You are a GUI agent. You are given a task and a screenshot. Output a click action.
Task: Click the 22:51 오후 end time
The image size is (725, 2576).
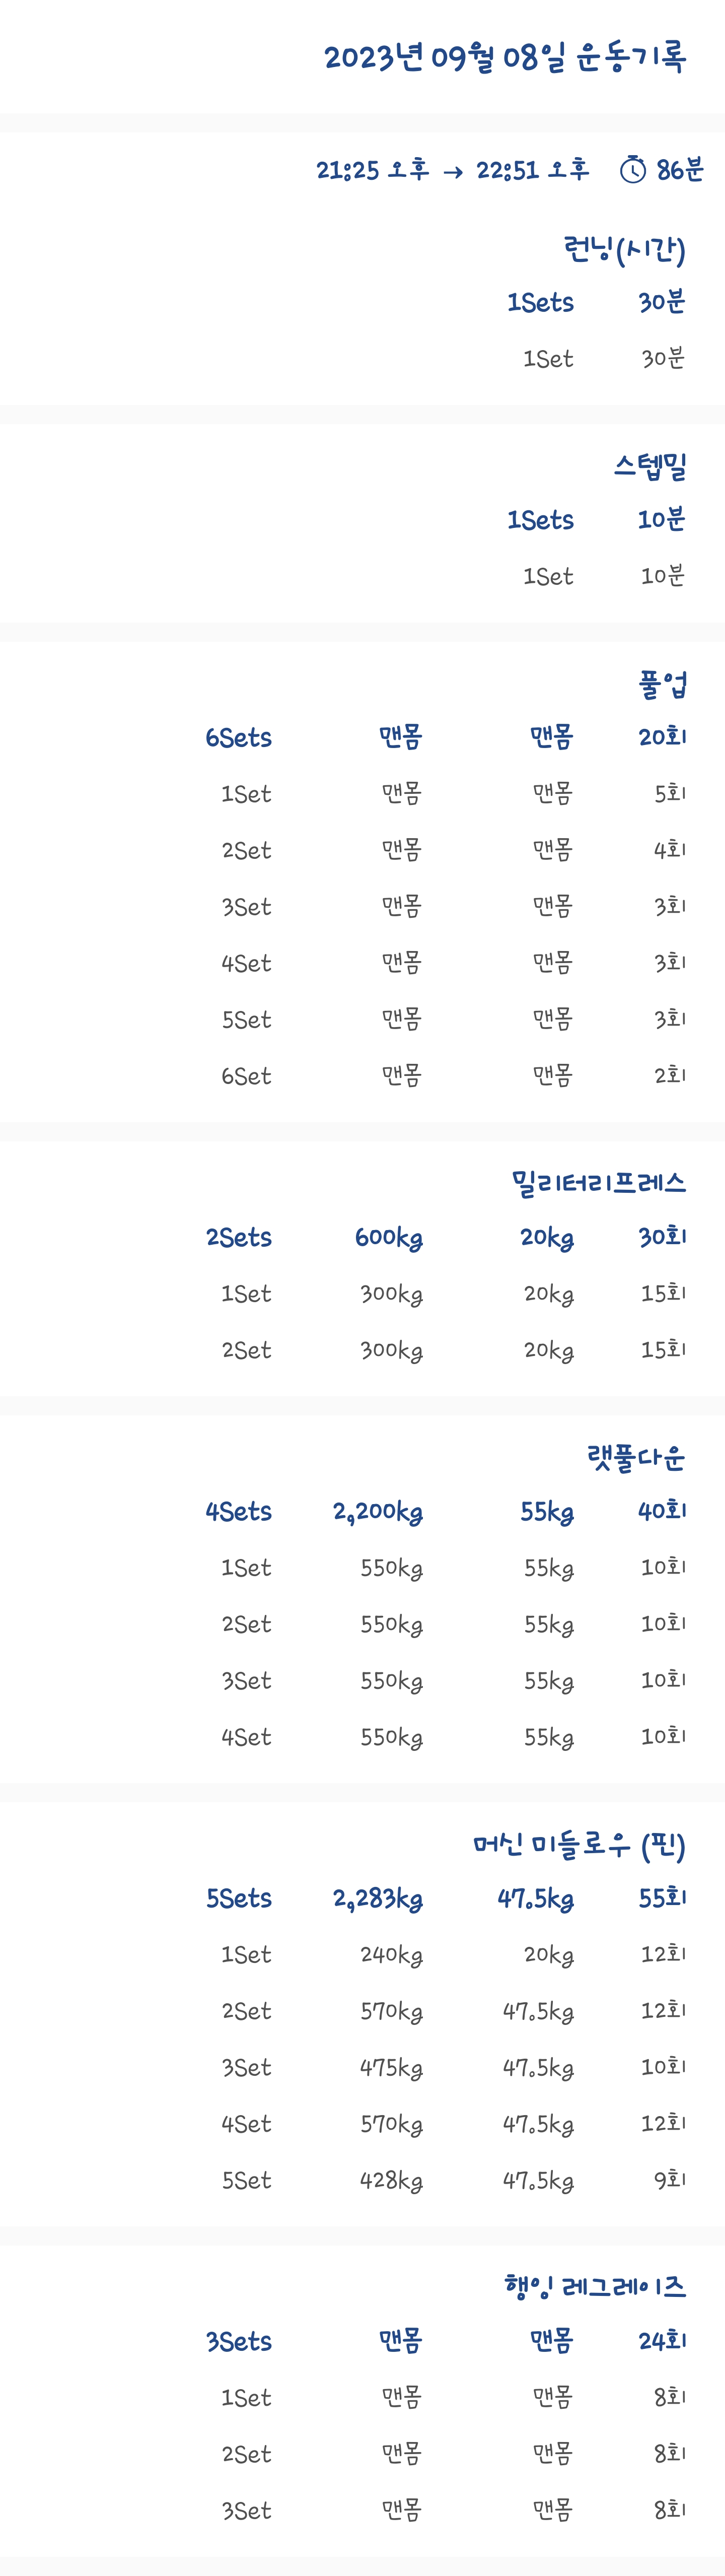click(x=533, y=170)
